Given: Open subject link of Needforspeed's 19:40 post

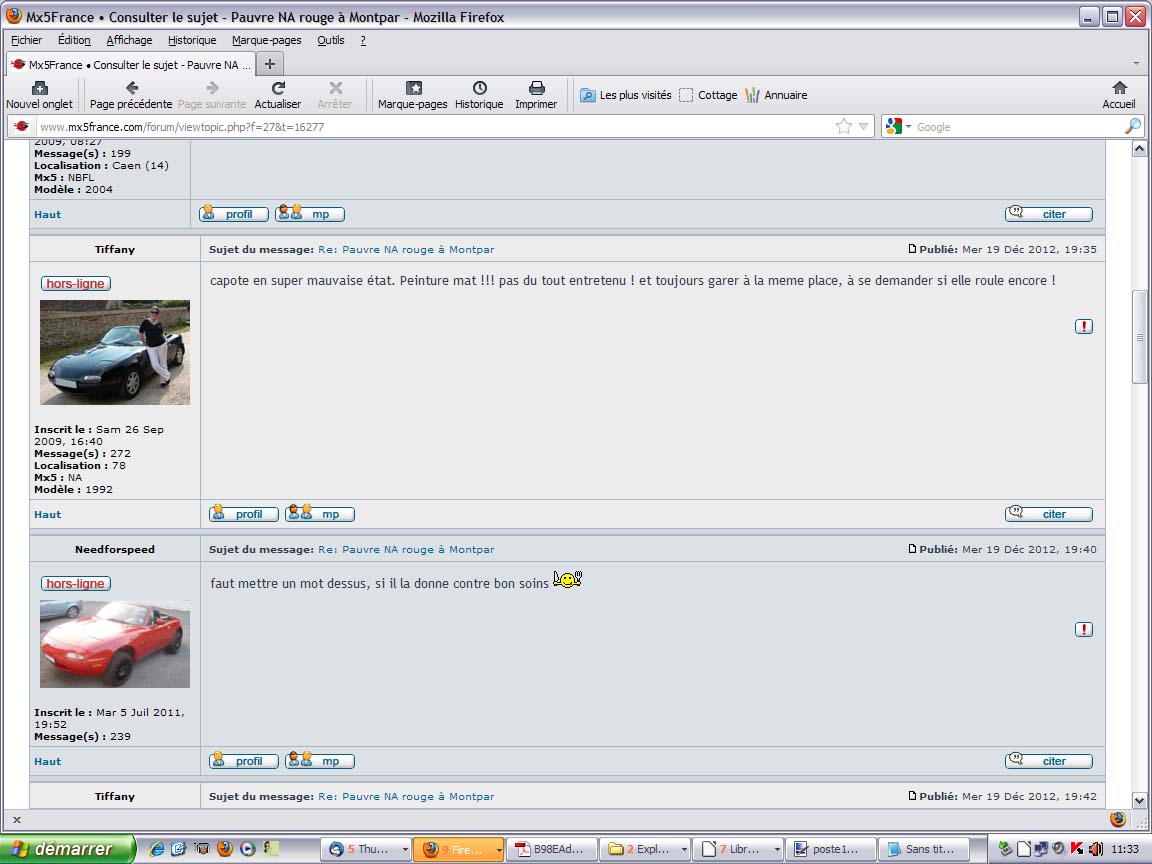Looking at the screenshot, I should click(x=406, y=550).
